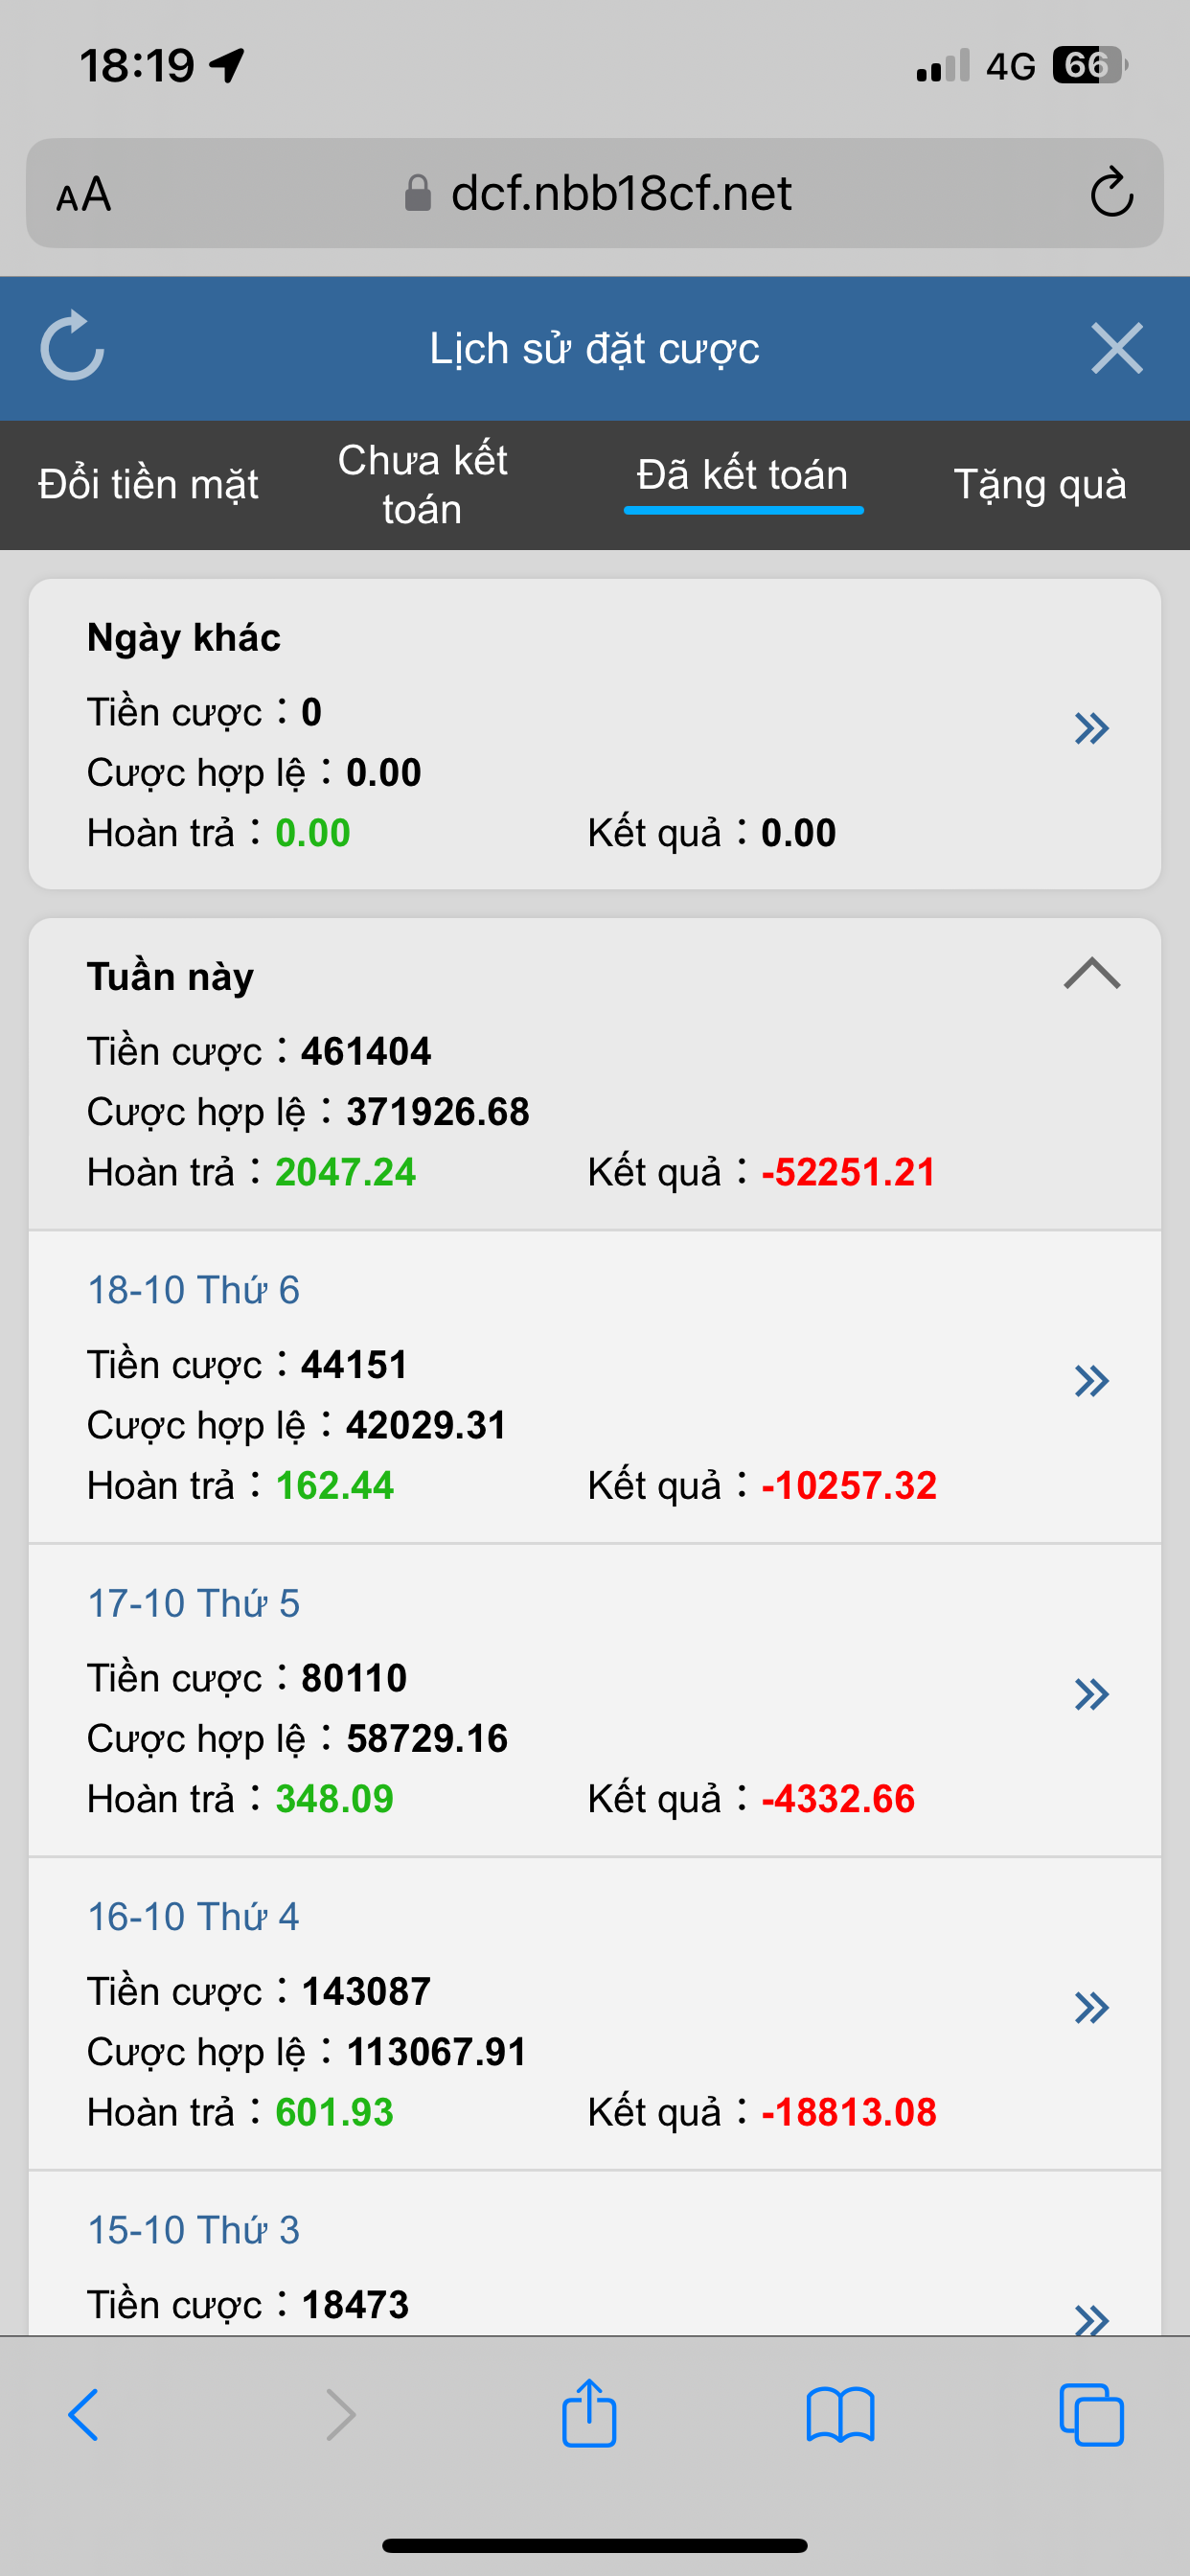Open Safari bookmarks icon
The height and width of the screenshot is (2576, 1190).
click(x=840, y=2416)
